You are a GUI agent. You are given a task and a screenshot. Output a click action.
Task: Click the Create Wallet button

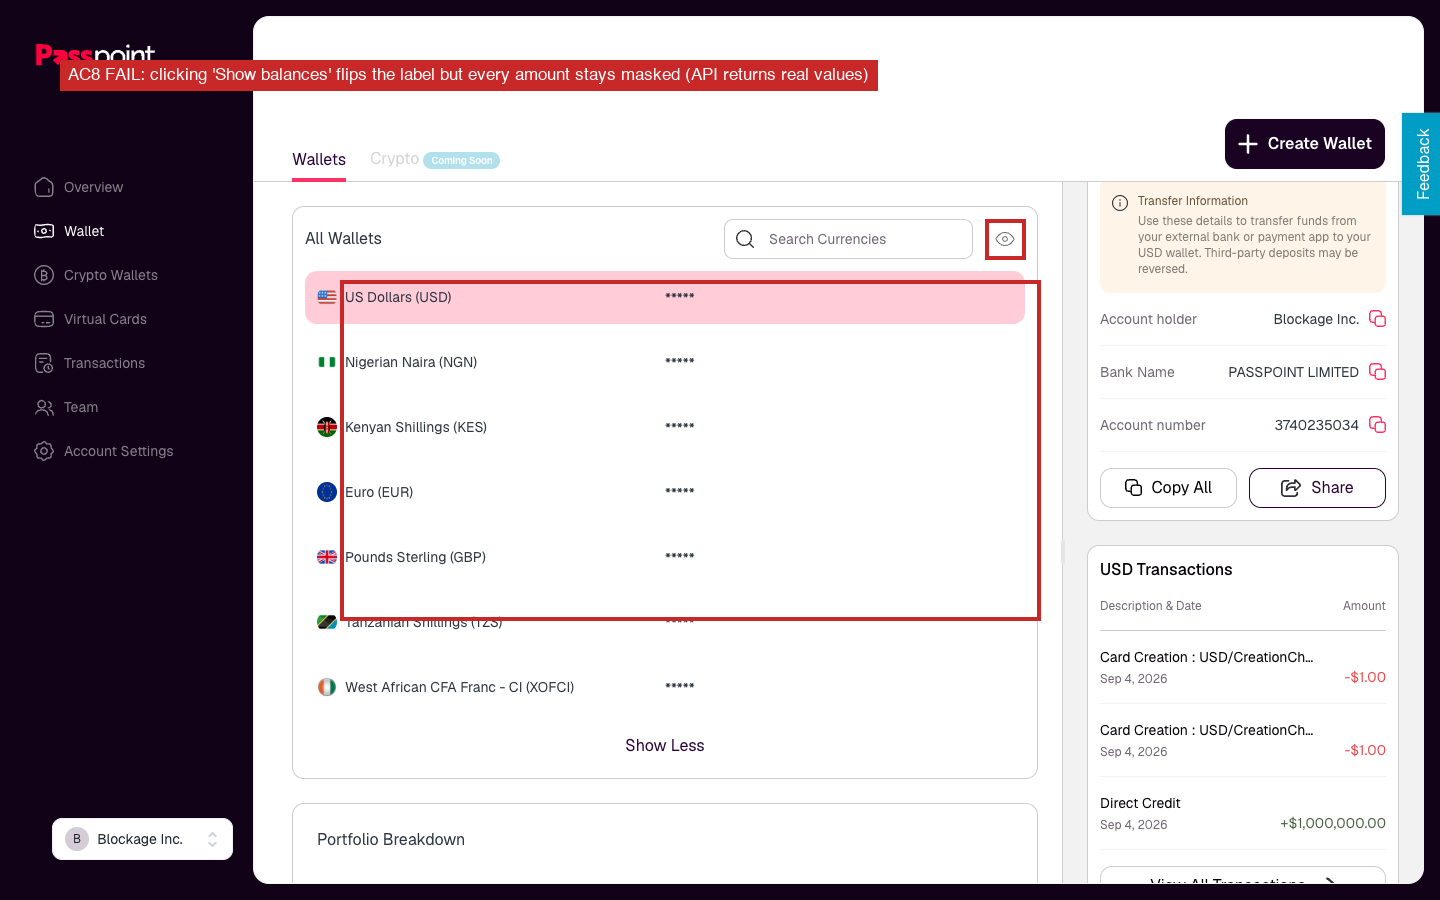pos(1305,144)
